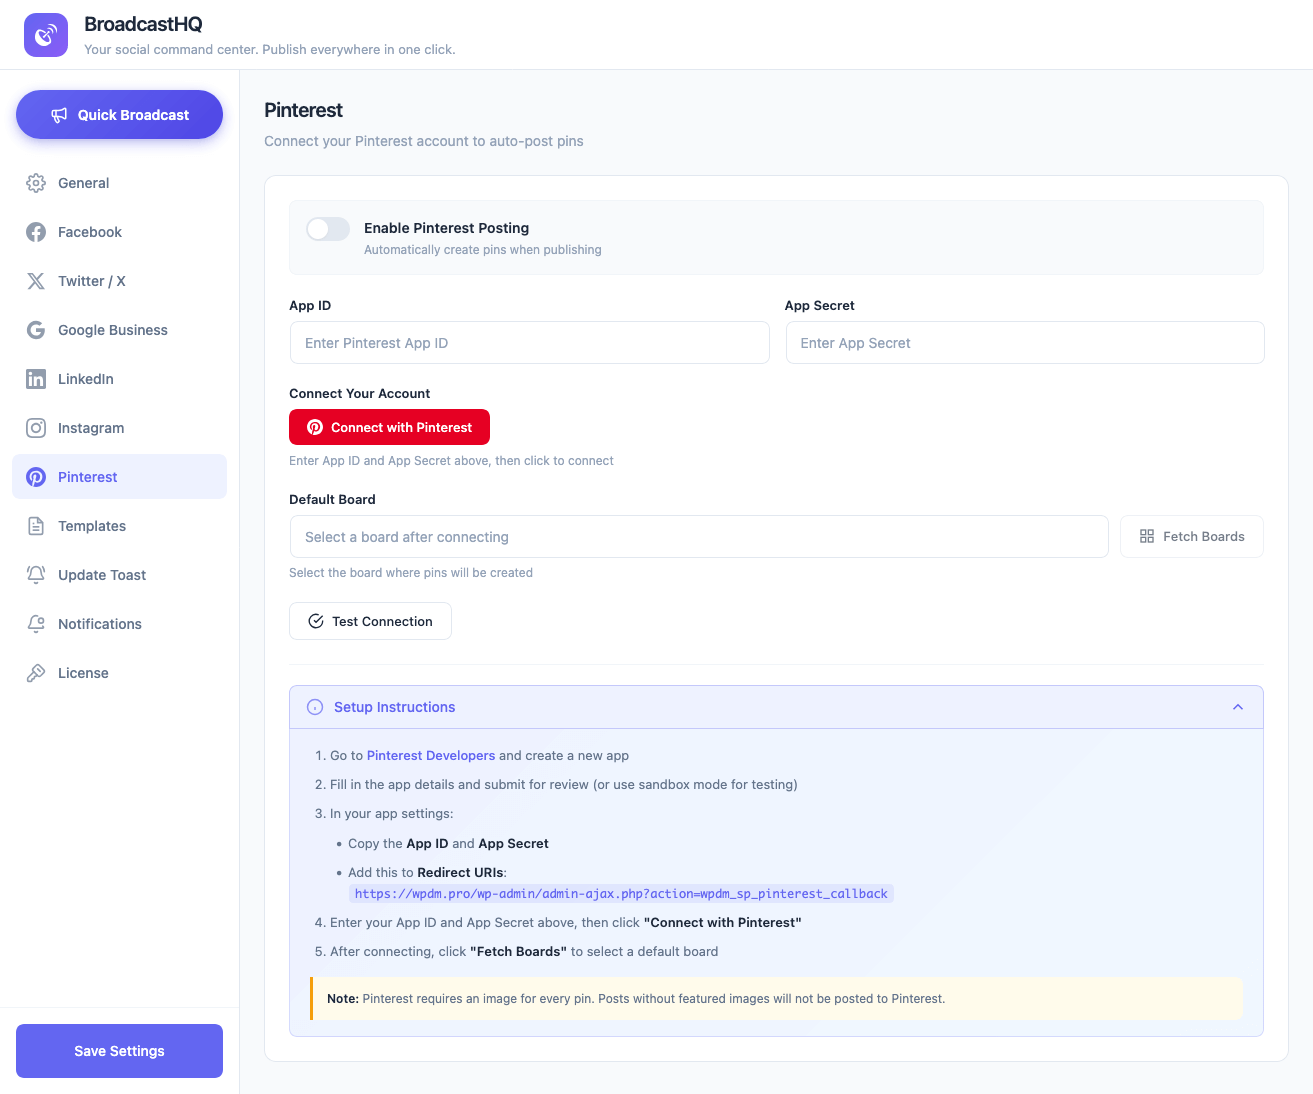Screen dimensions: 1313x1094
Task: Open the Default Board selector
Action: click(698, 536)
